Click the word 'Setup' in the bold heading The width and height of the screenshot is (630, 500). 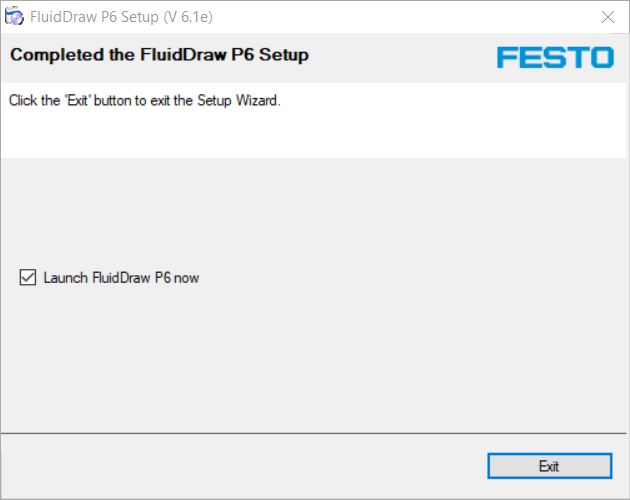pyautogui.click(x=284, y=55)
